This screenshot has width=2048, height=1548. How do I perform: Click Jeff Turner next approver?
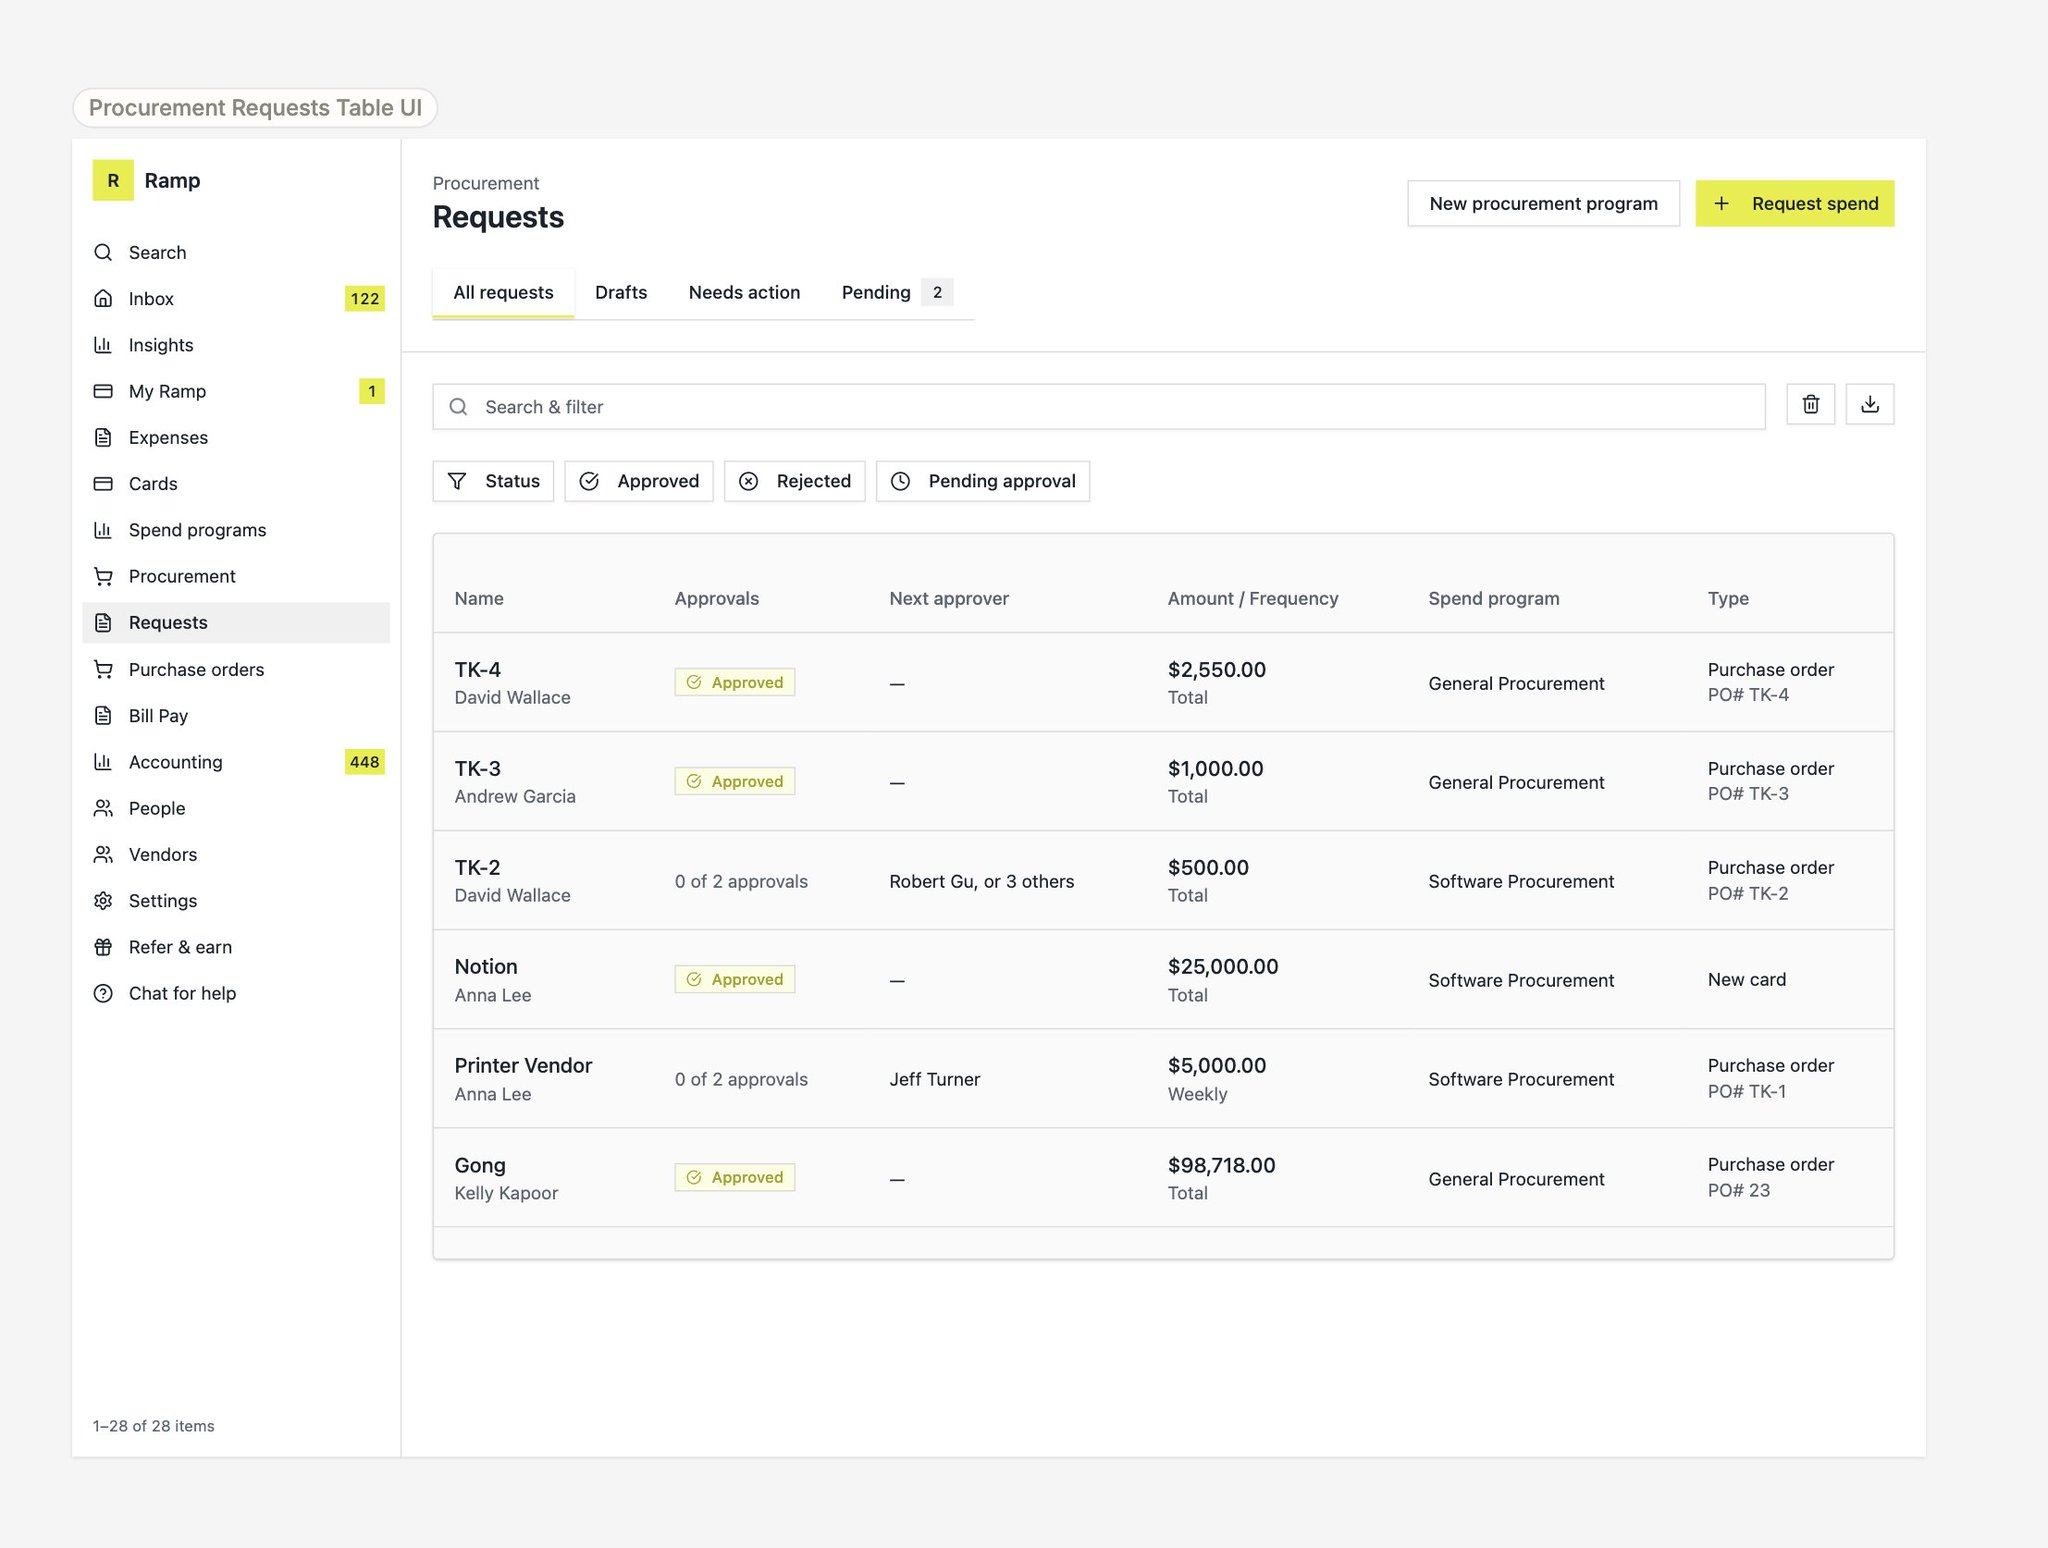[935, 1079]
